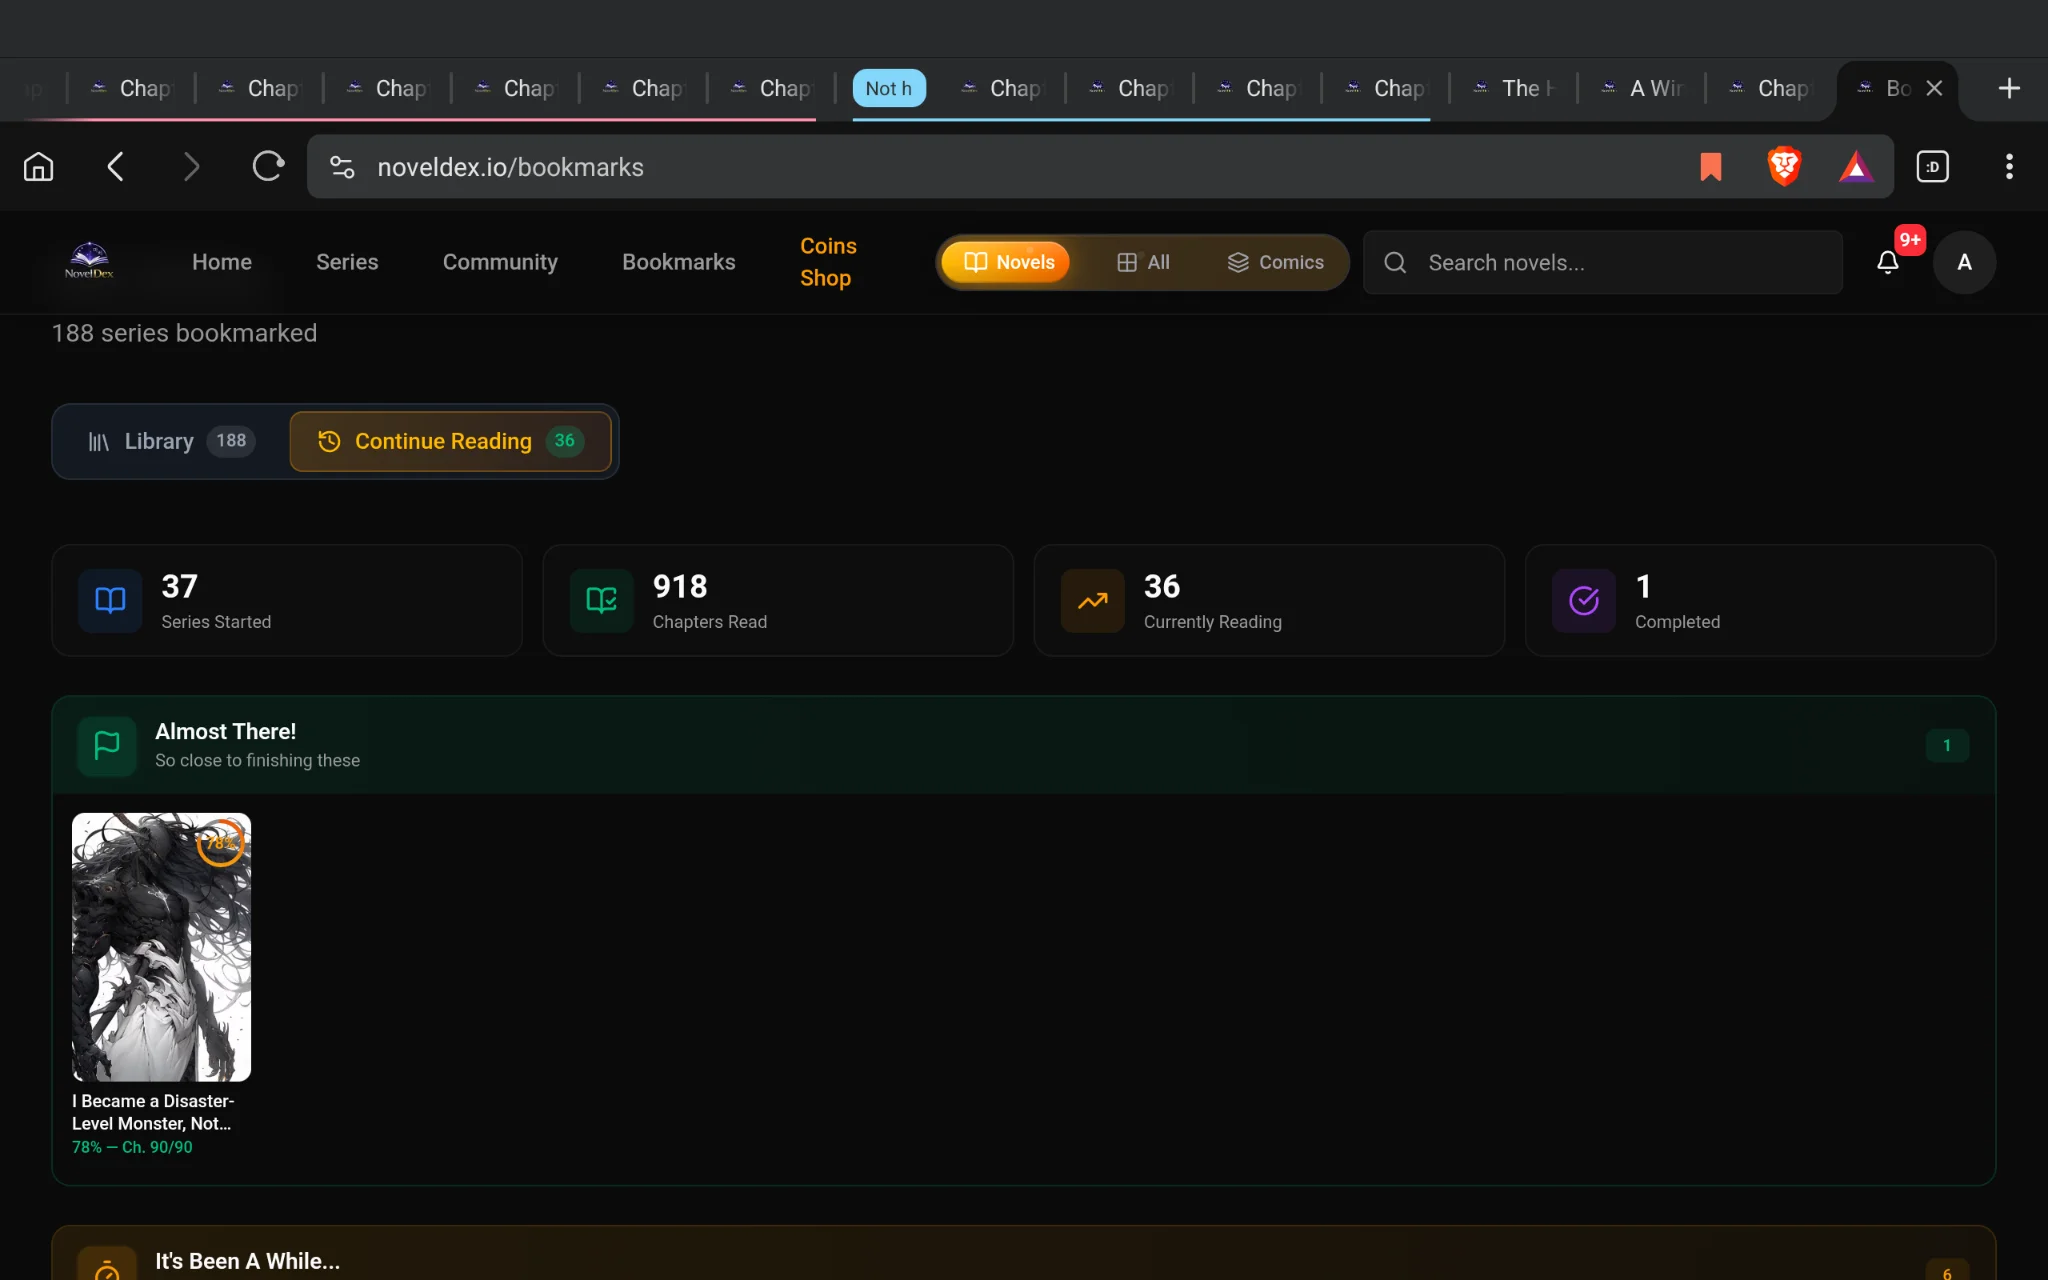Open notifications bell icon

coord(1887,262)
